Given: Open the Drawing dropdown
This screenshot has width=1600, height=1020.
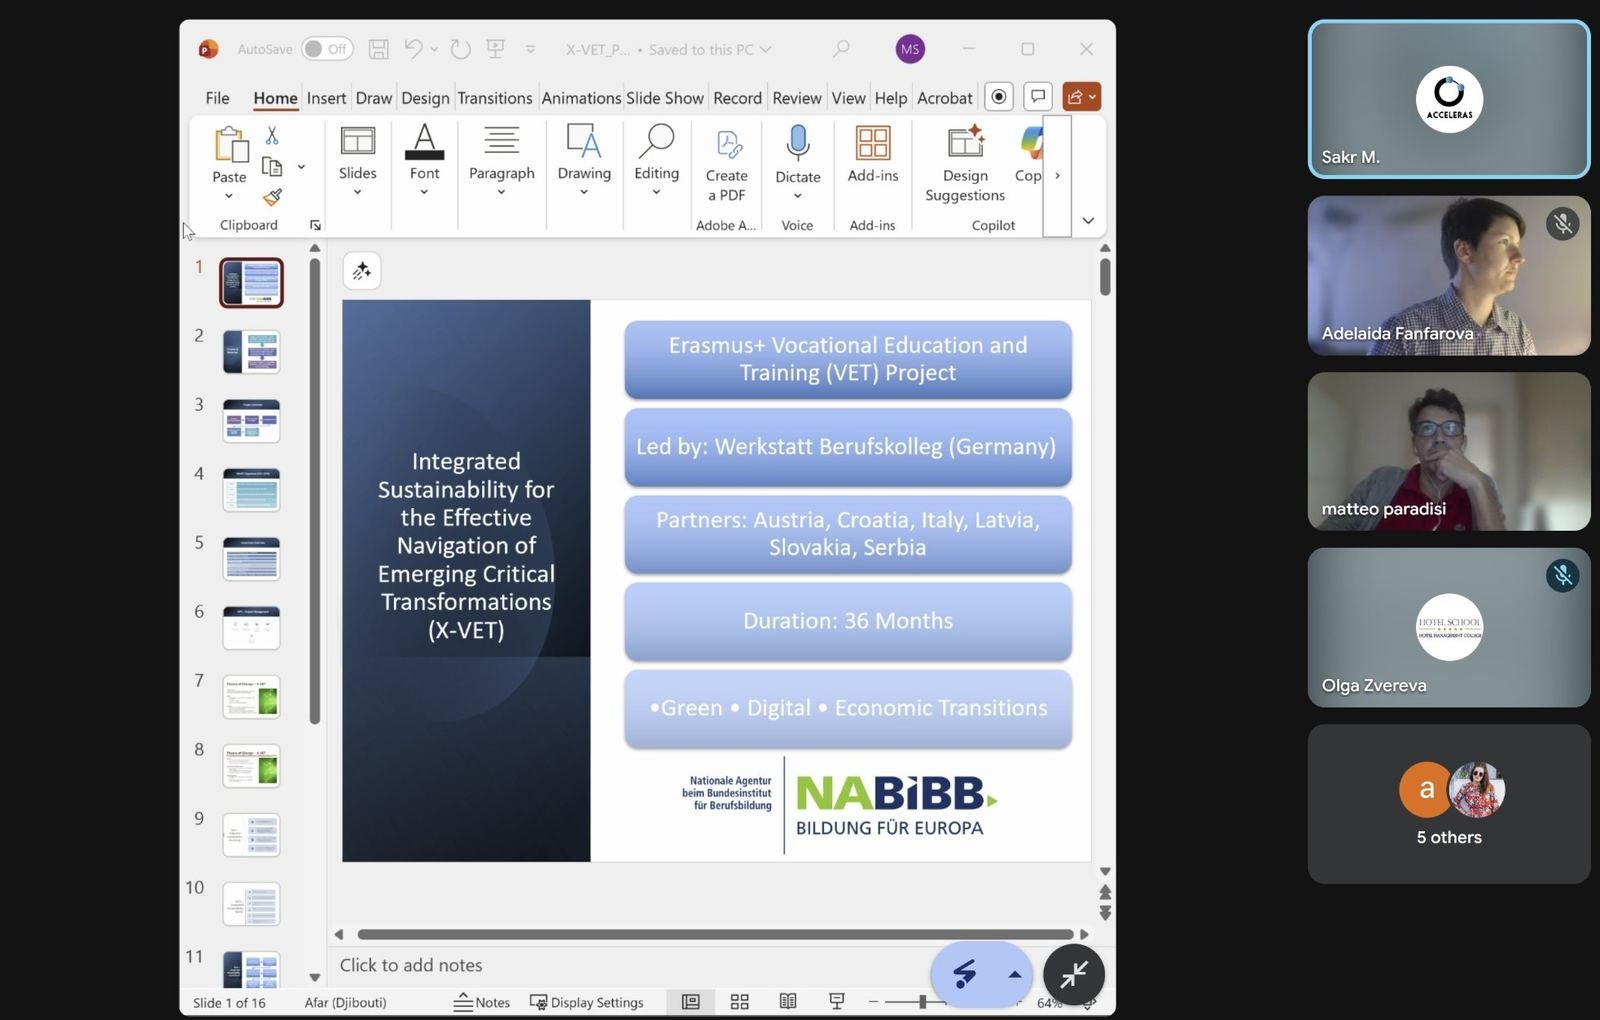Looking at the screenshot, I should [x=584, y=160].
